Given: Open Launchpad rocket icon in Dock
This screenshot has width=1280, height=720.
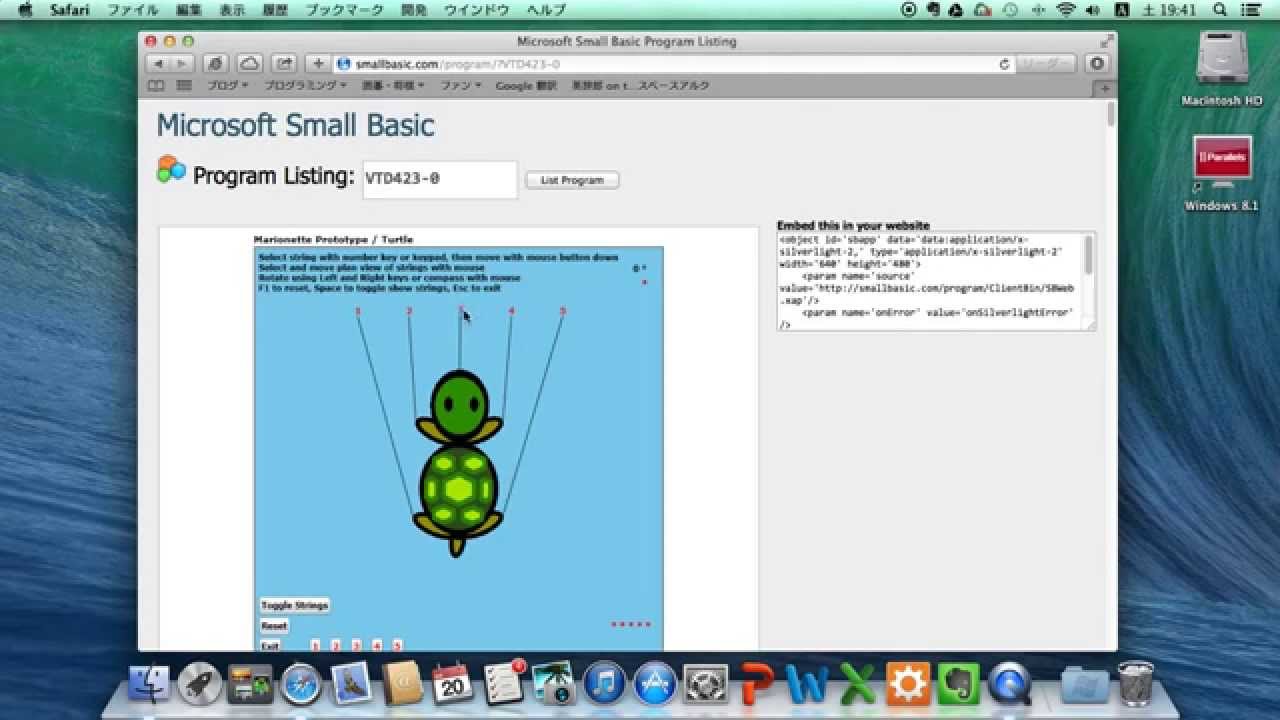Looking at the screenshot, I should (x=199, y=684).
